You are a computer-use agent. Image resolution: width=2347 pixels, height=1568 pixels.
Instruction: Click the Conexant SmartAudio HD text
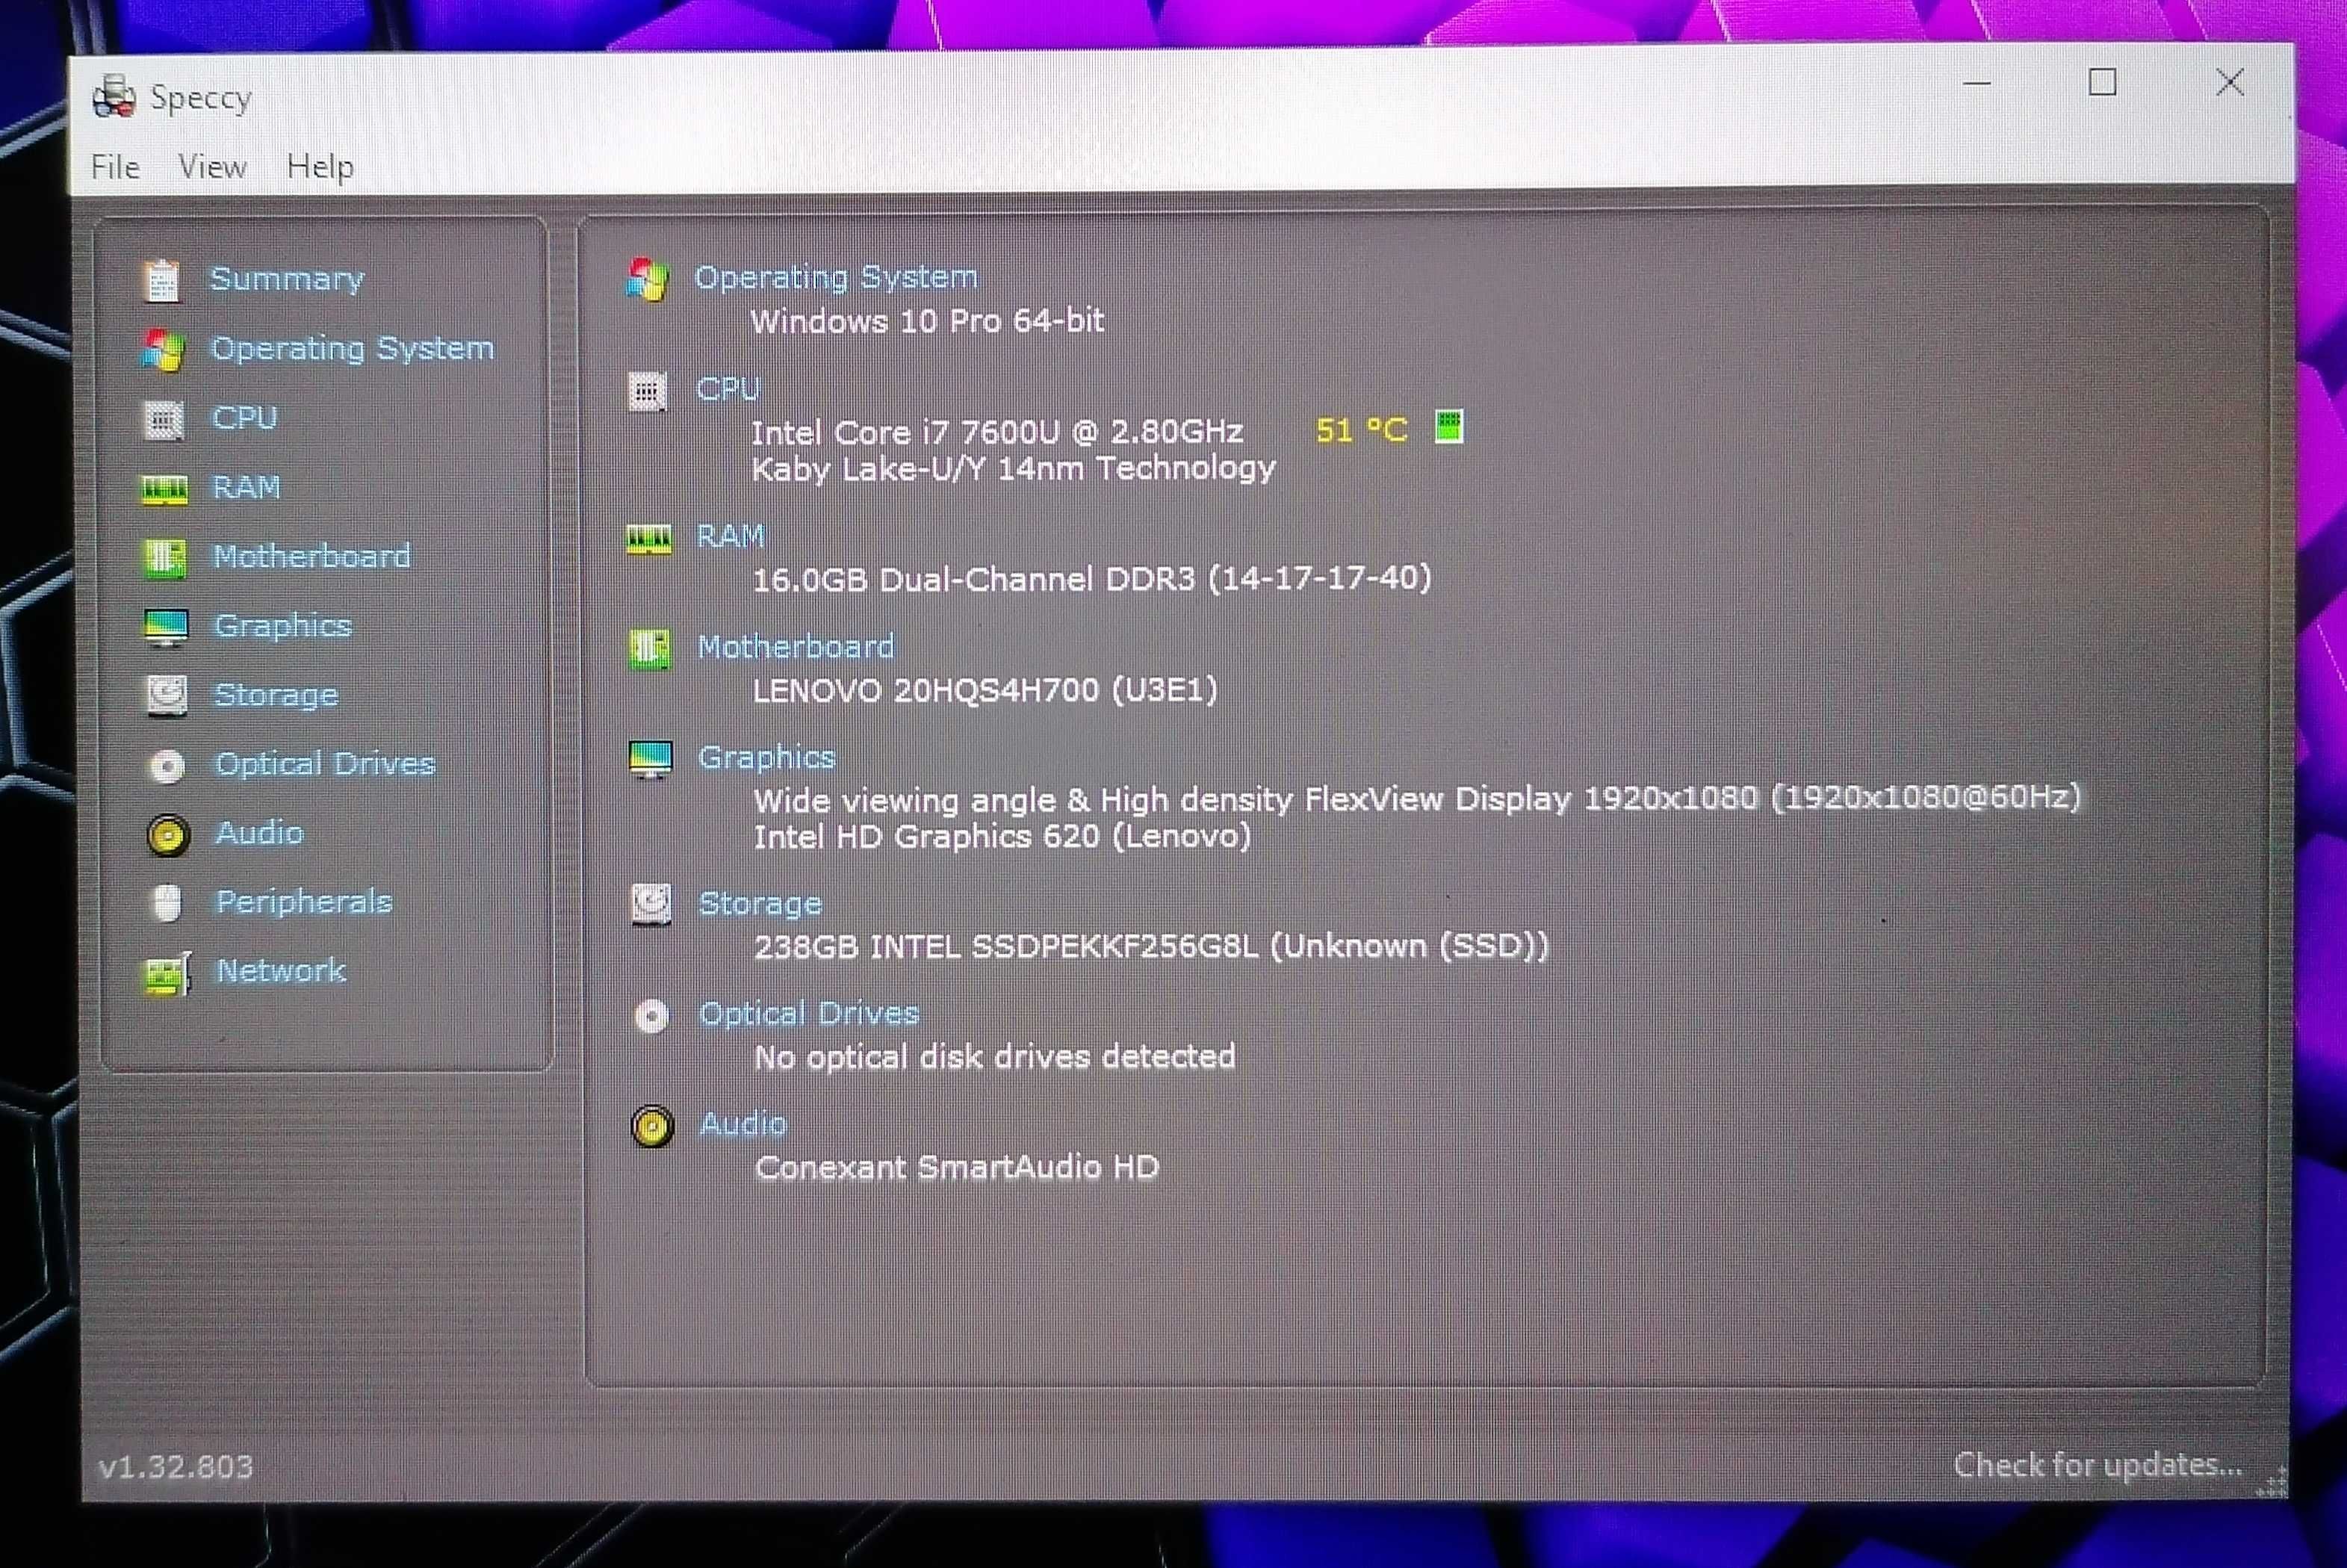pos(957,1168)
